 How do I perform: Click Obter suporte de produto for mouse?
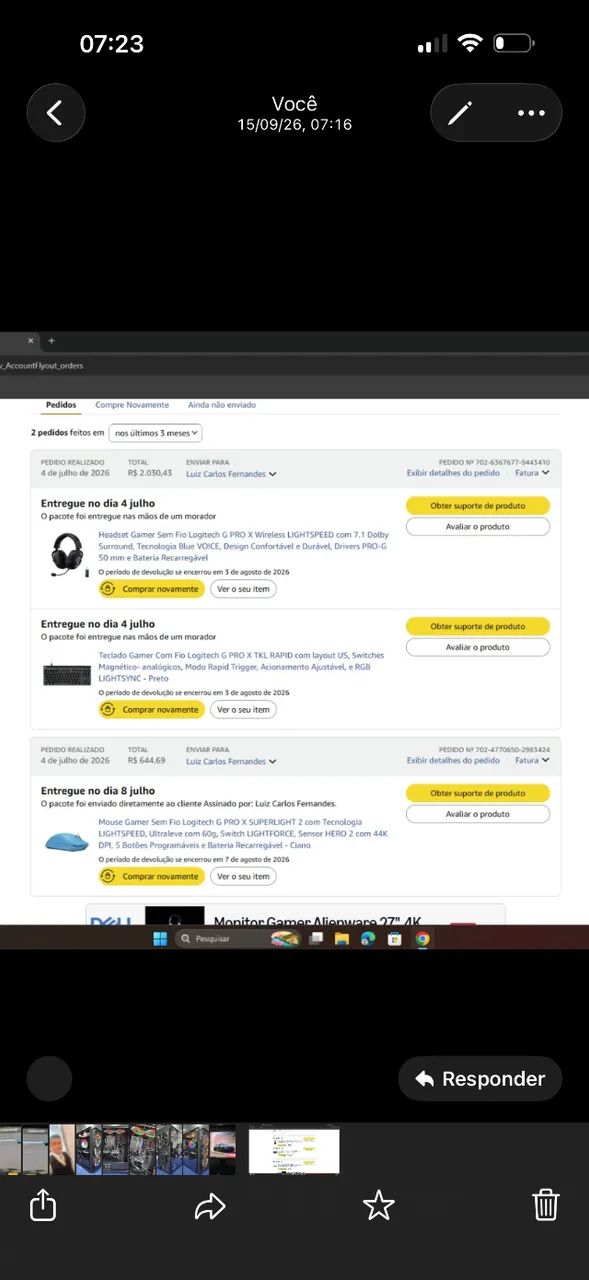[478, 793]
